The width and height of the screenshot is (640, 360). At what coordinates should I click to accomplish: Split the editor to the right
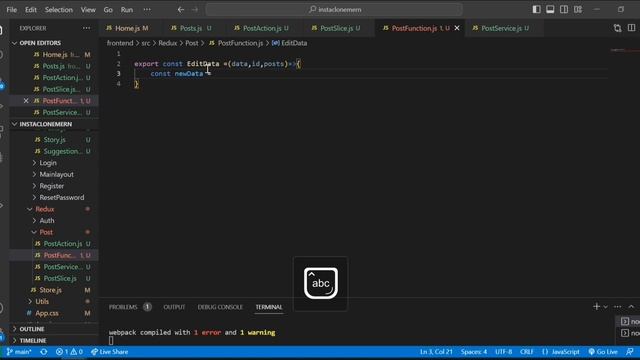pos(631,28)
